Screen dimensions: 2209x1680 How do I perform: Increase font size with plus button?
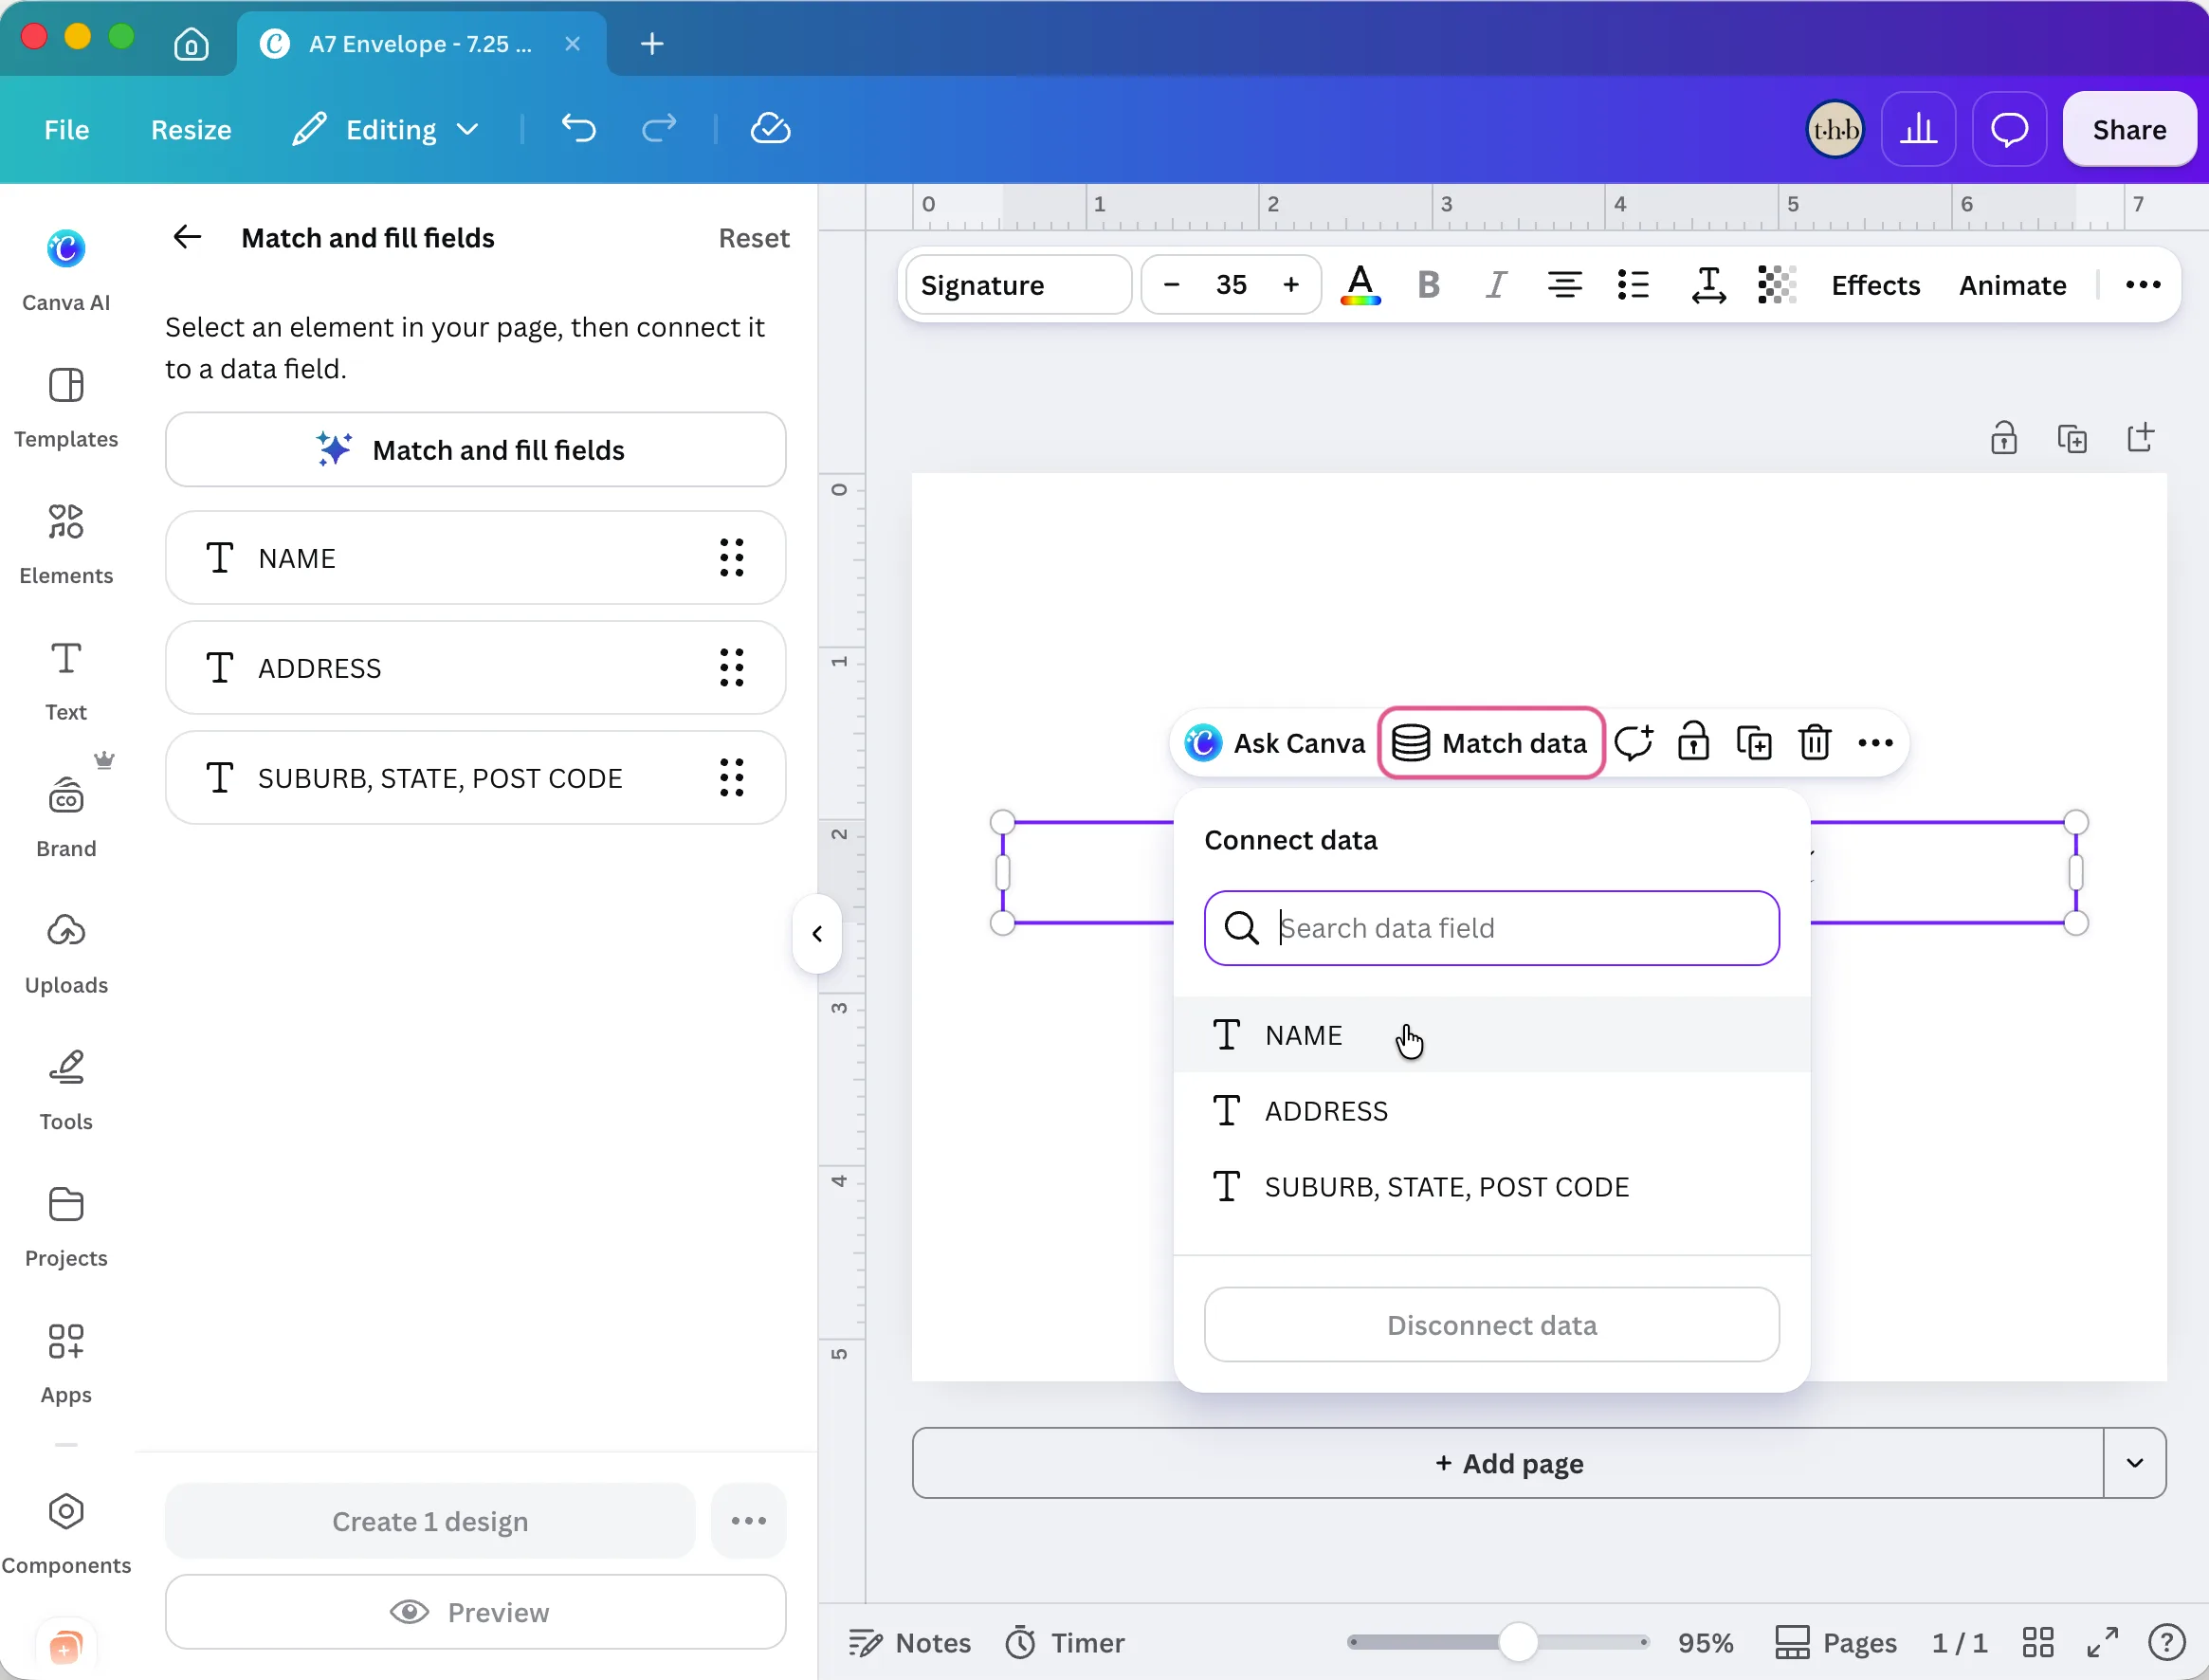tap(1291, 285)
